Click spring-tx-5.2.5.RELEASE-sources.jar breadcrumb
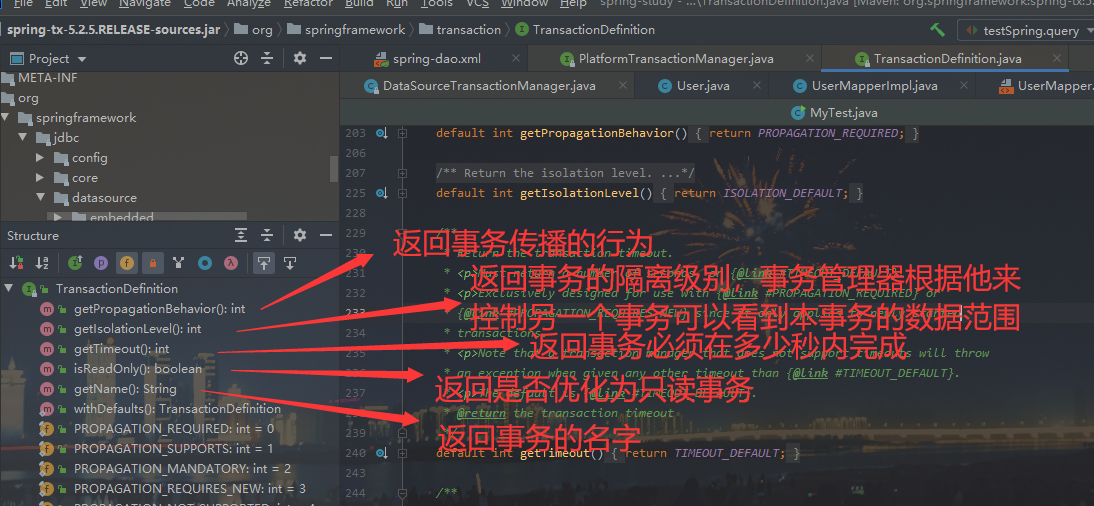 (113, 30)
